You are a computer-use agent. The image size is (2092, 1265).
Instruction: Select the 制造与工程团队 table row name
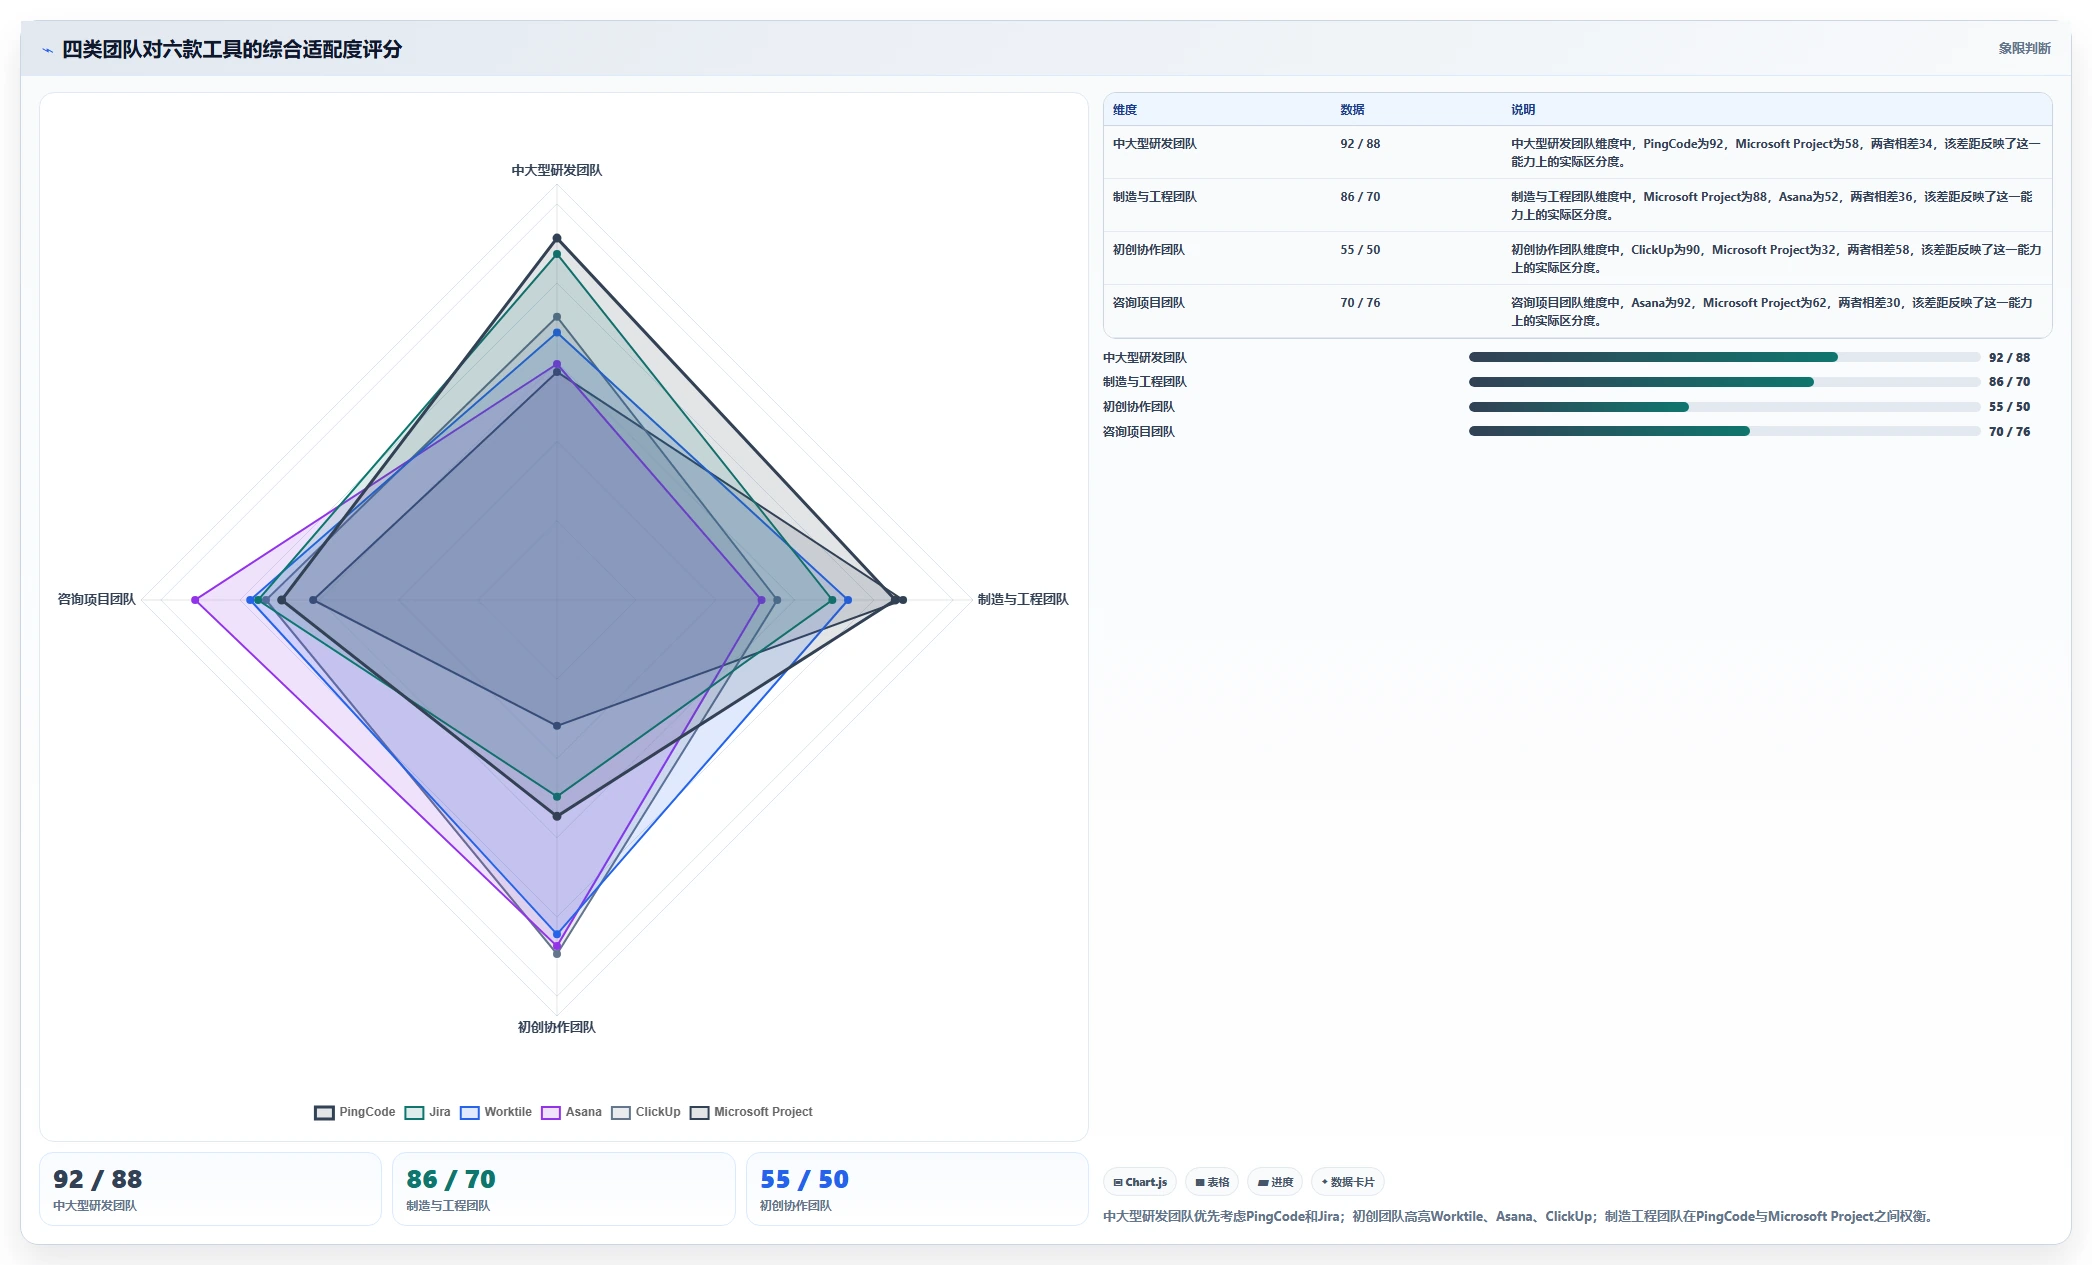(x=1155, y=197)
